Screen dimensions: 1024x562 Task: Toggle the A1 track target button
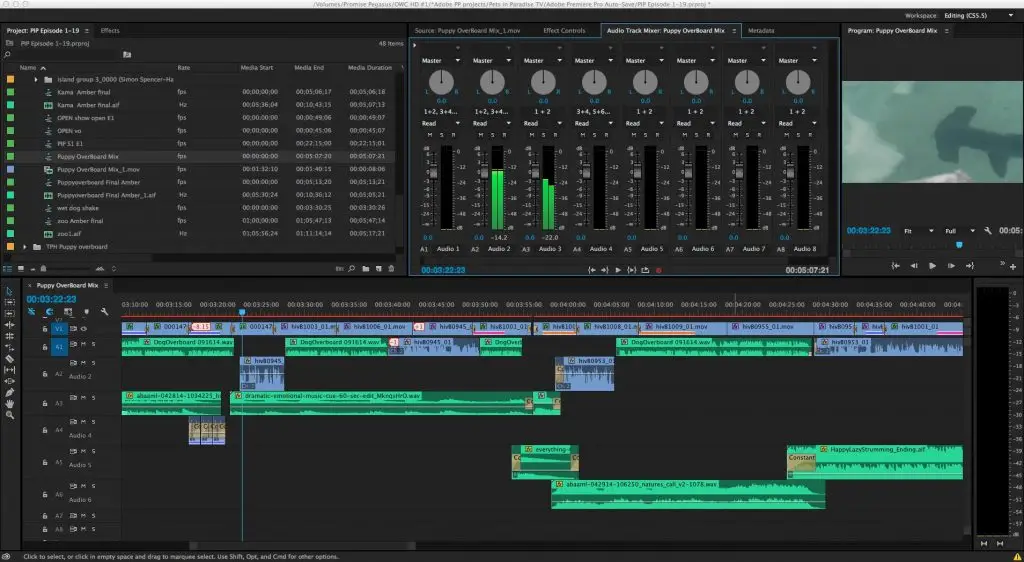coord(59,347)
